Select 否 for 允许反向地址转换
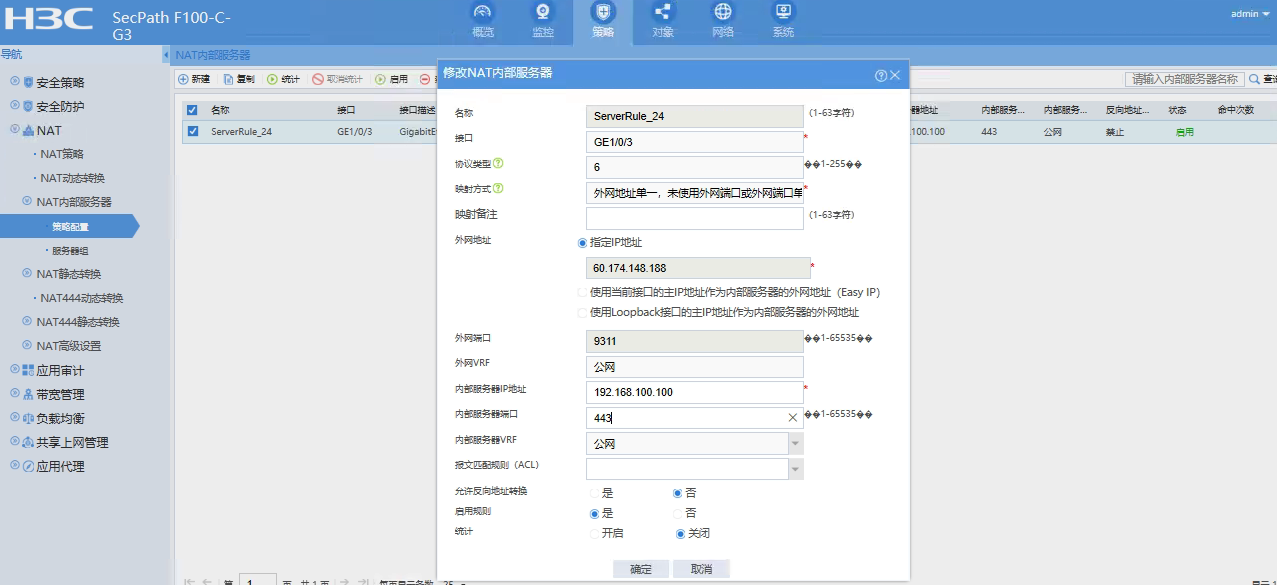Image resolution: width=1277 pixels, height=585 pixels. [678, 493]
